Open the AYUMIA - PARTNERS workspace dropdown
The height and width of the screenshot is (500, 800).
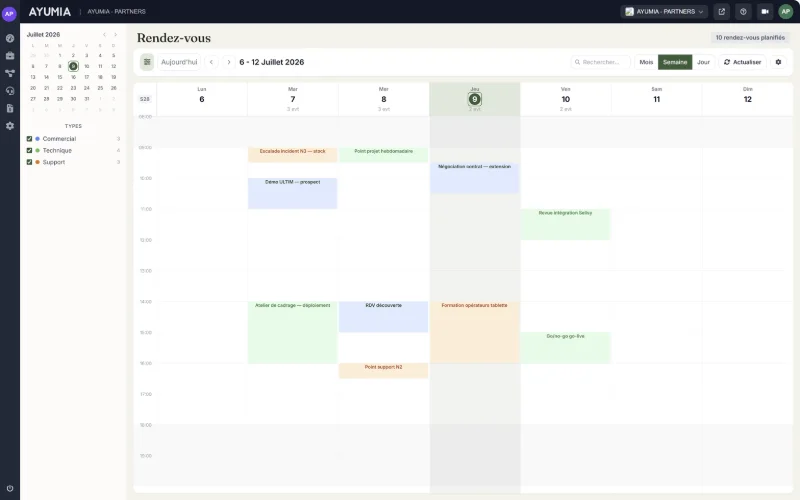tap(664, 11)
